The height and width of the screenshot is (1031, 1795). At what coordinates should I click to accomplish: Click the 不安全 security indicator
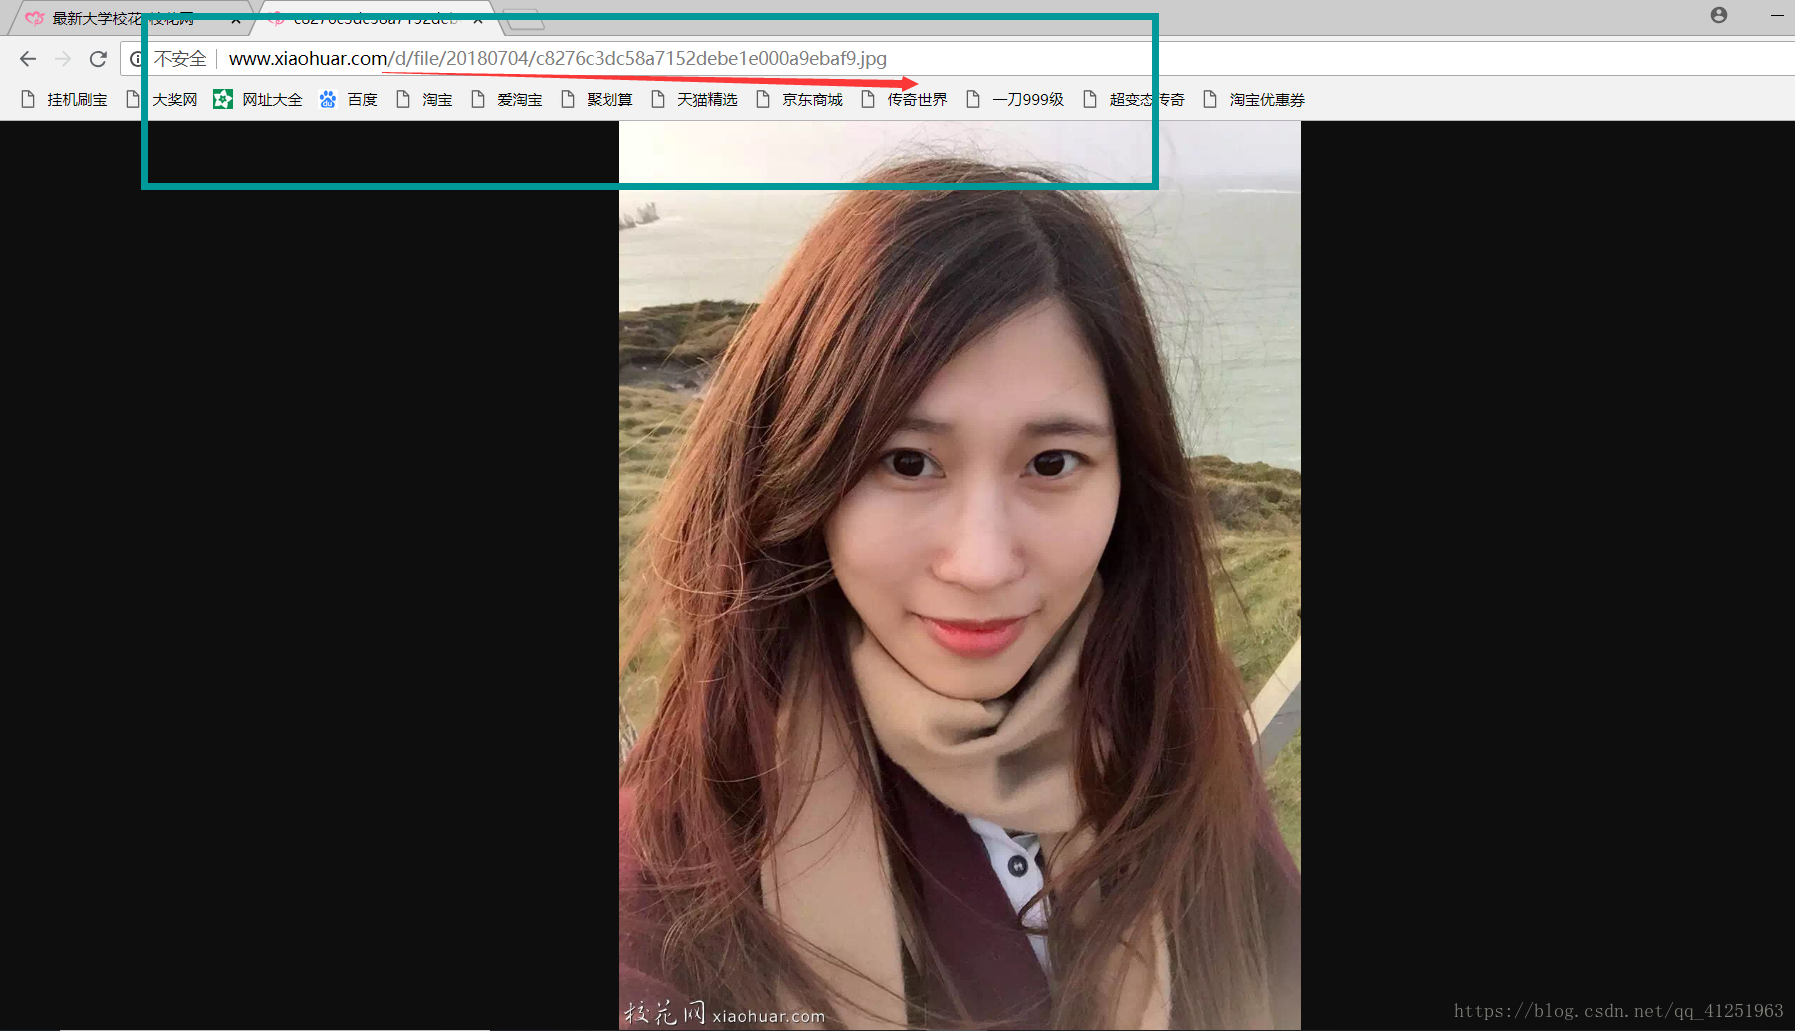tap(181, 59)
